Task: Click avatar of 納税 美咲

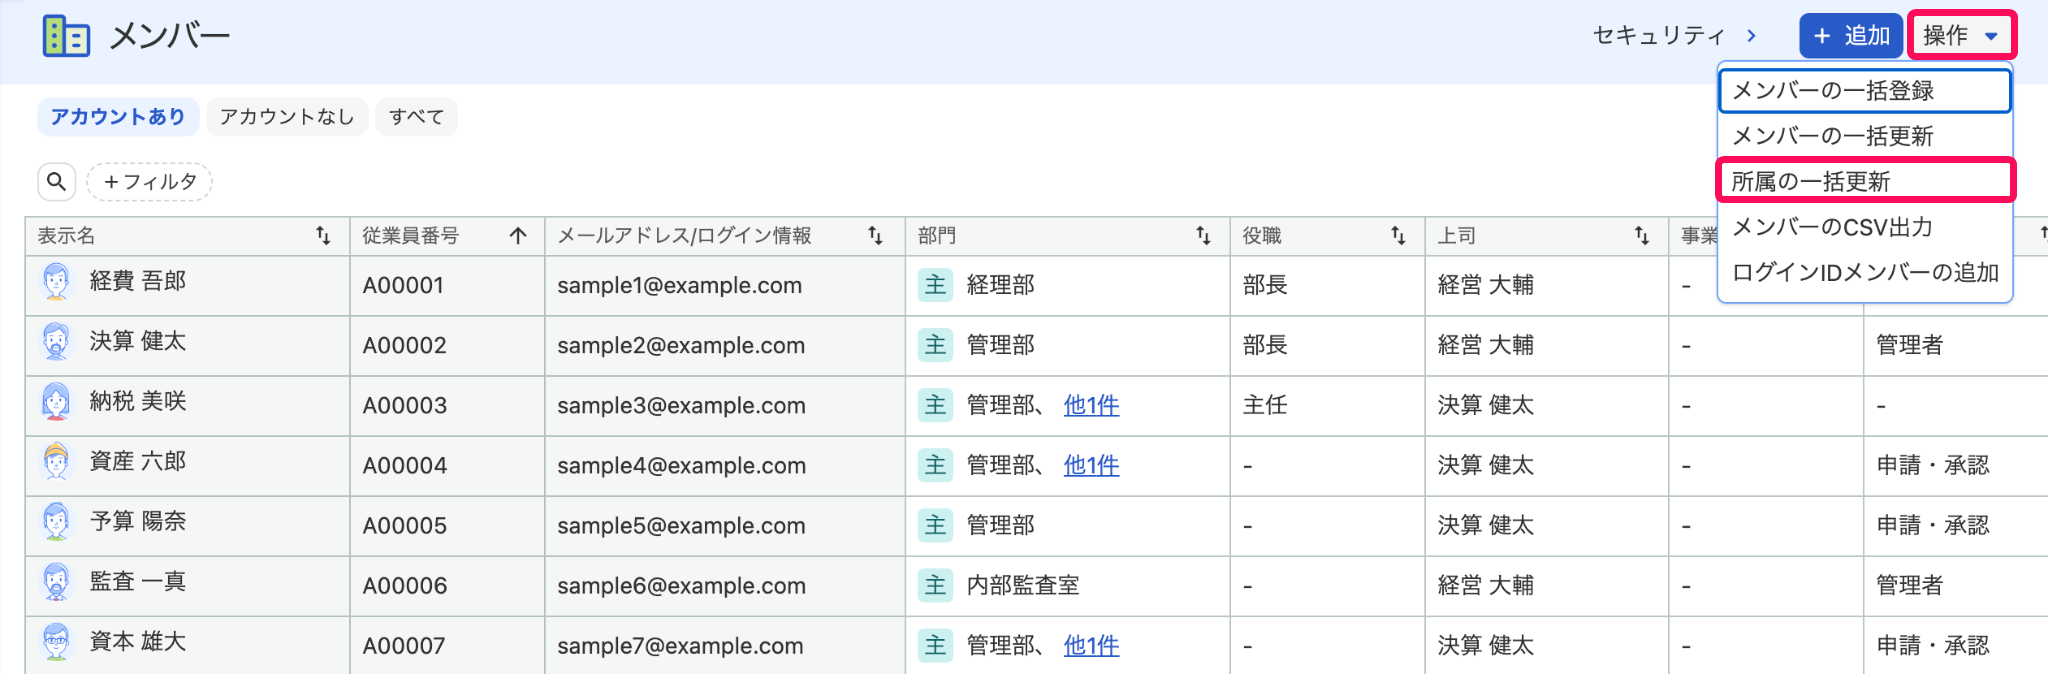Action: 57,402
